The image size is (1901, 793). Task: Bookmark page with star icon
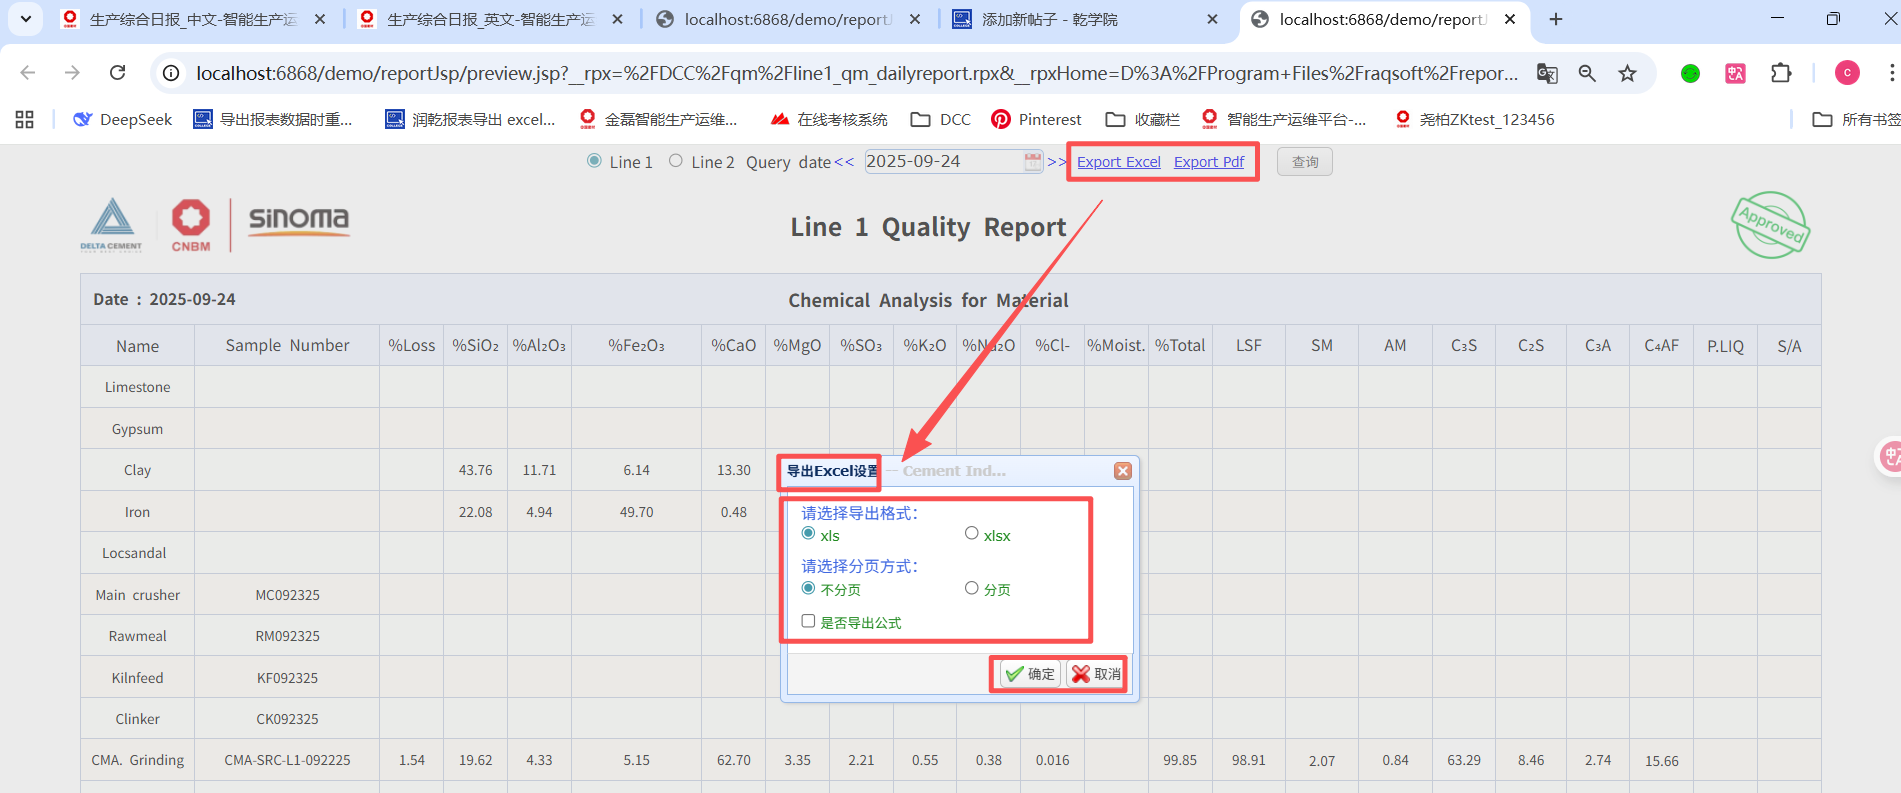(x=1628, y=73)
